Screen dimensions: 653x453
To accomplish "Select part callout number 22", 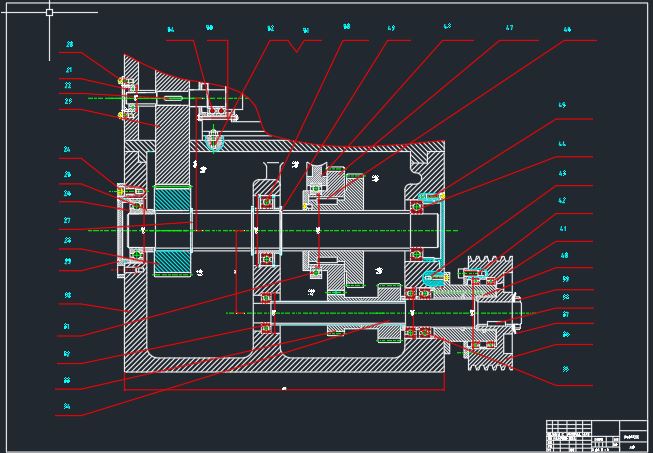I will (68, 85).
